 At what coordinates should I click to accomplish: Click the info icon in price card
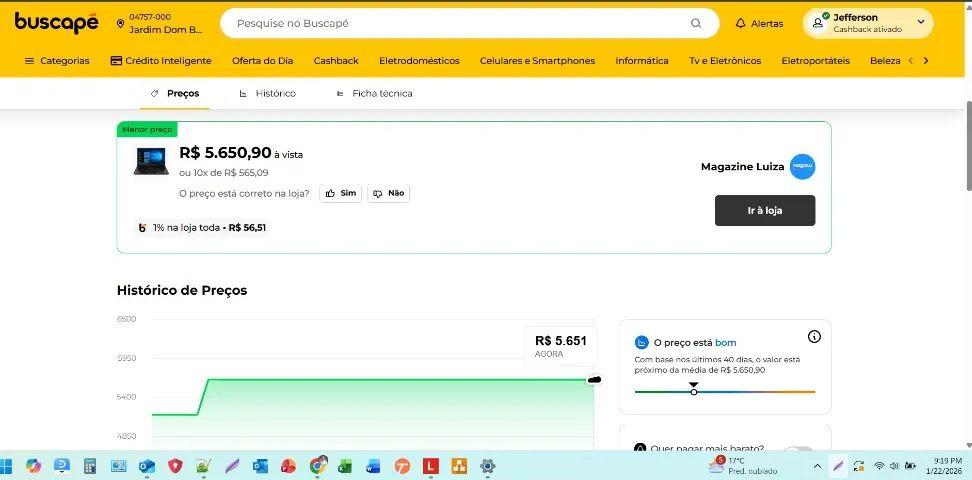815,337
